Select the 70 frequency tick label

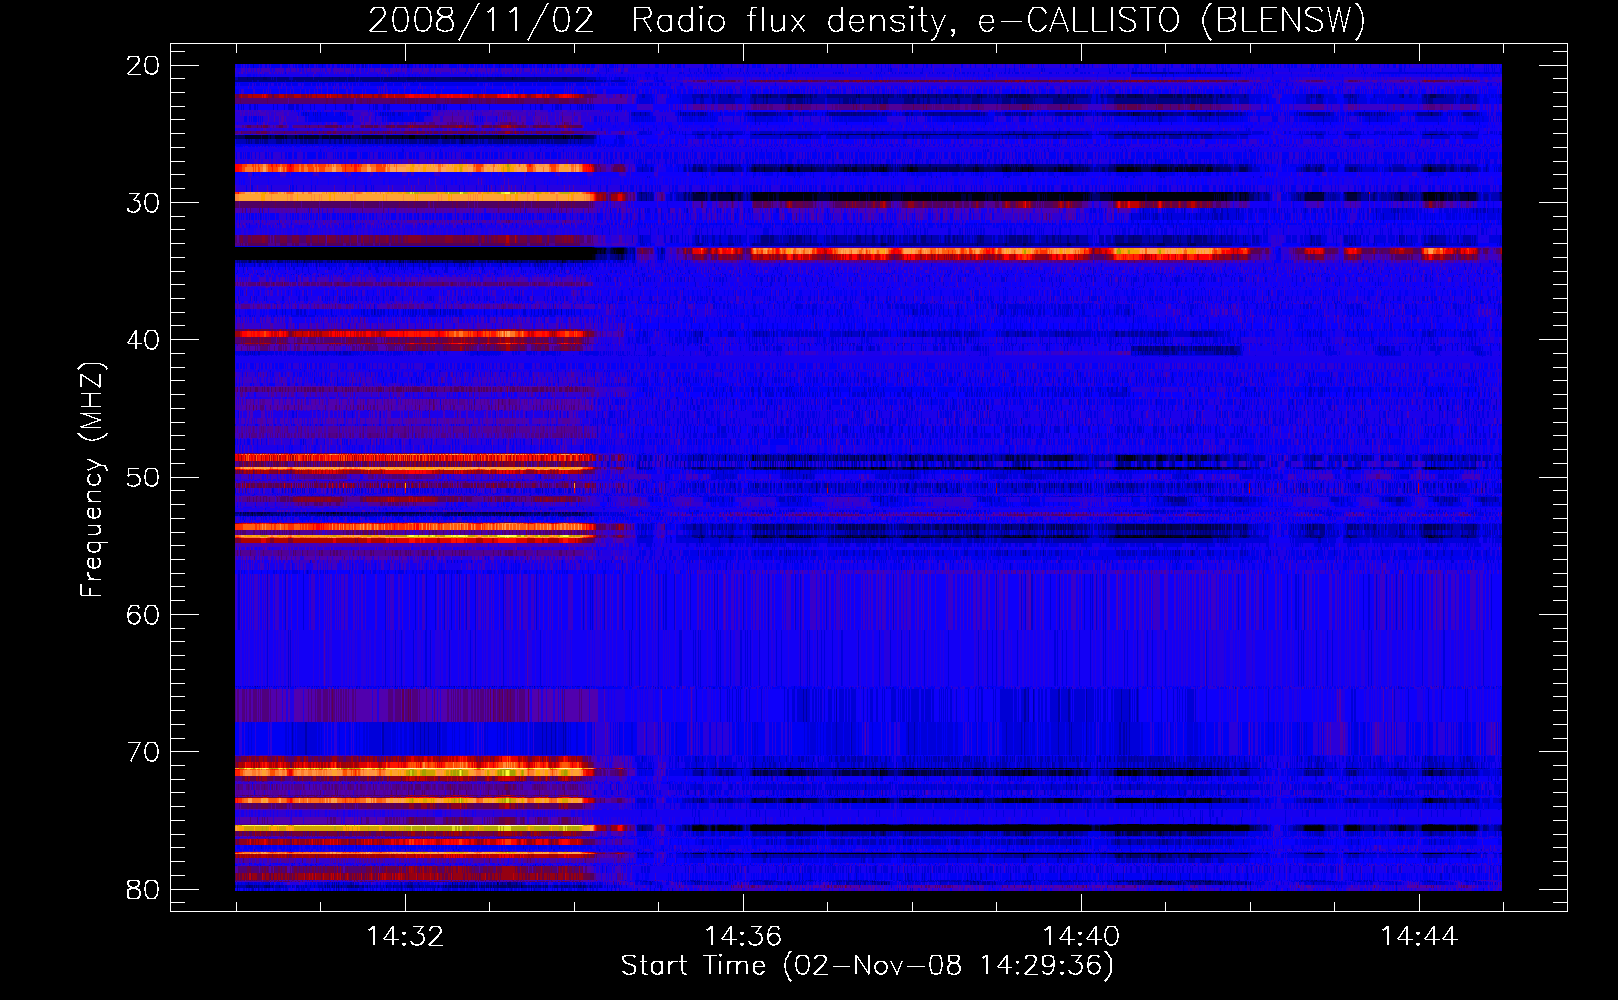click(143, 752)
